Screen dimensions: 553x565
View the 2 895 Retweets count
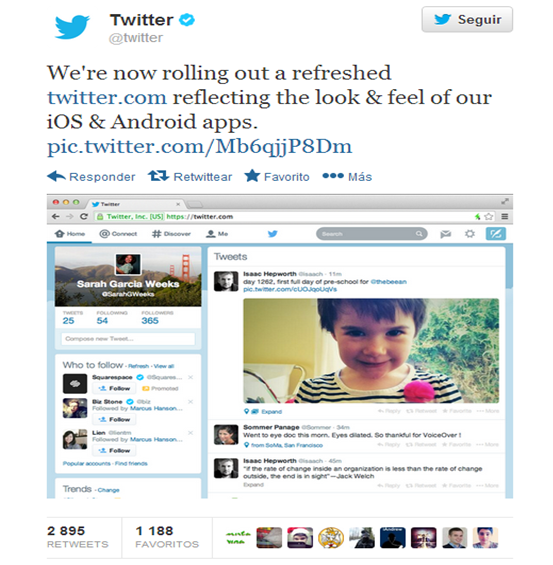[x=77, y=537]
